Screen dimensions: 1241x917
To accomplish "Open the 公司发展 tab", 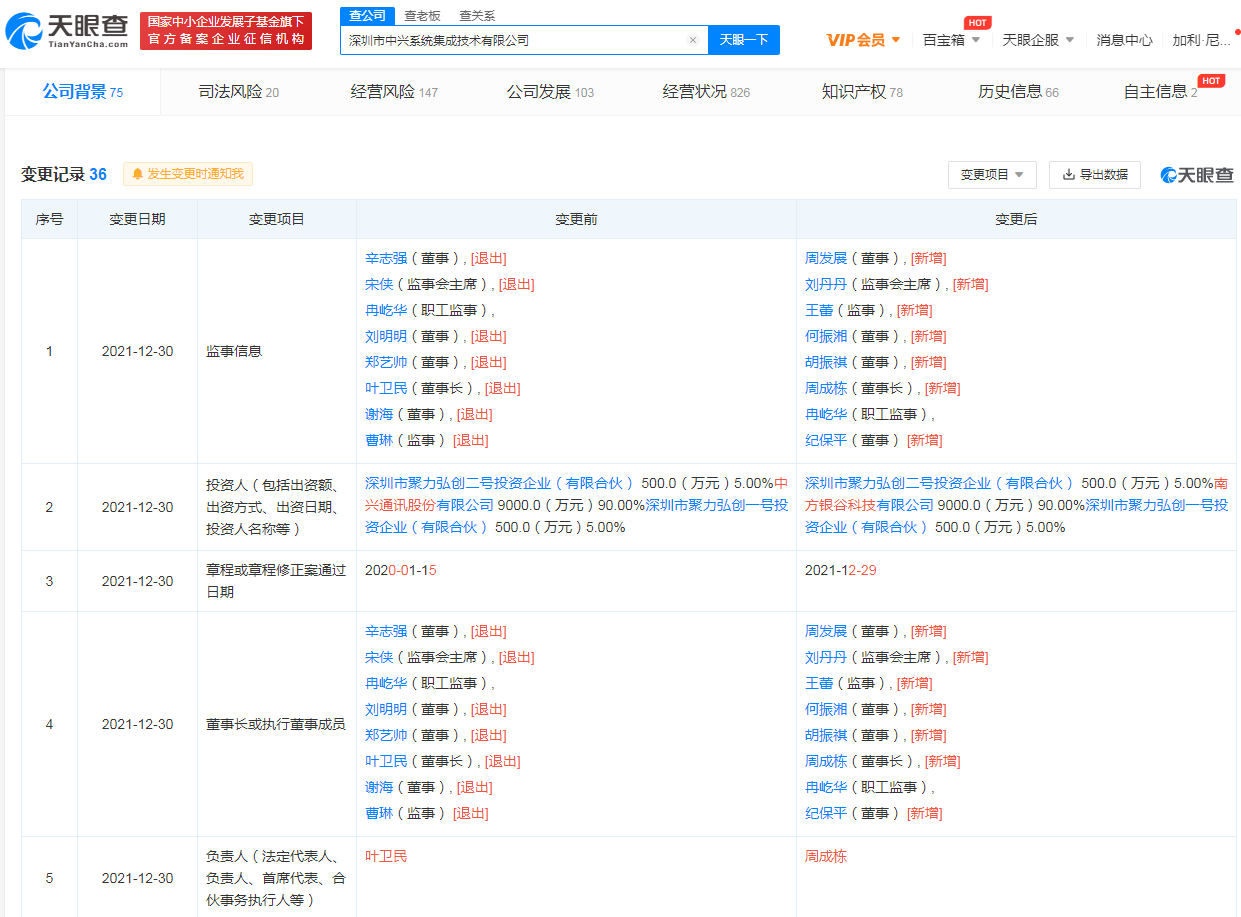I will click(x=550, y=92).
